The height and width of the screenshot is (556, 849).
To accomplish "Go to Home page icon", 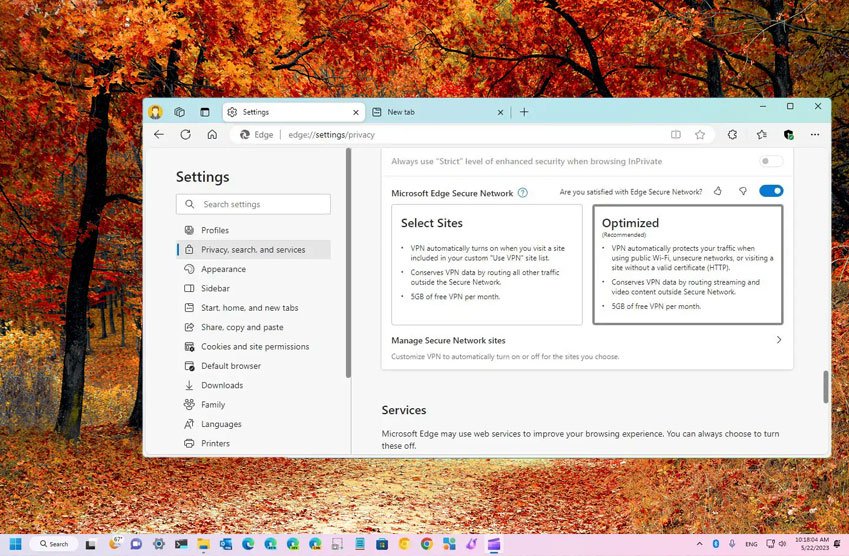I will point(212,134).
